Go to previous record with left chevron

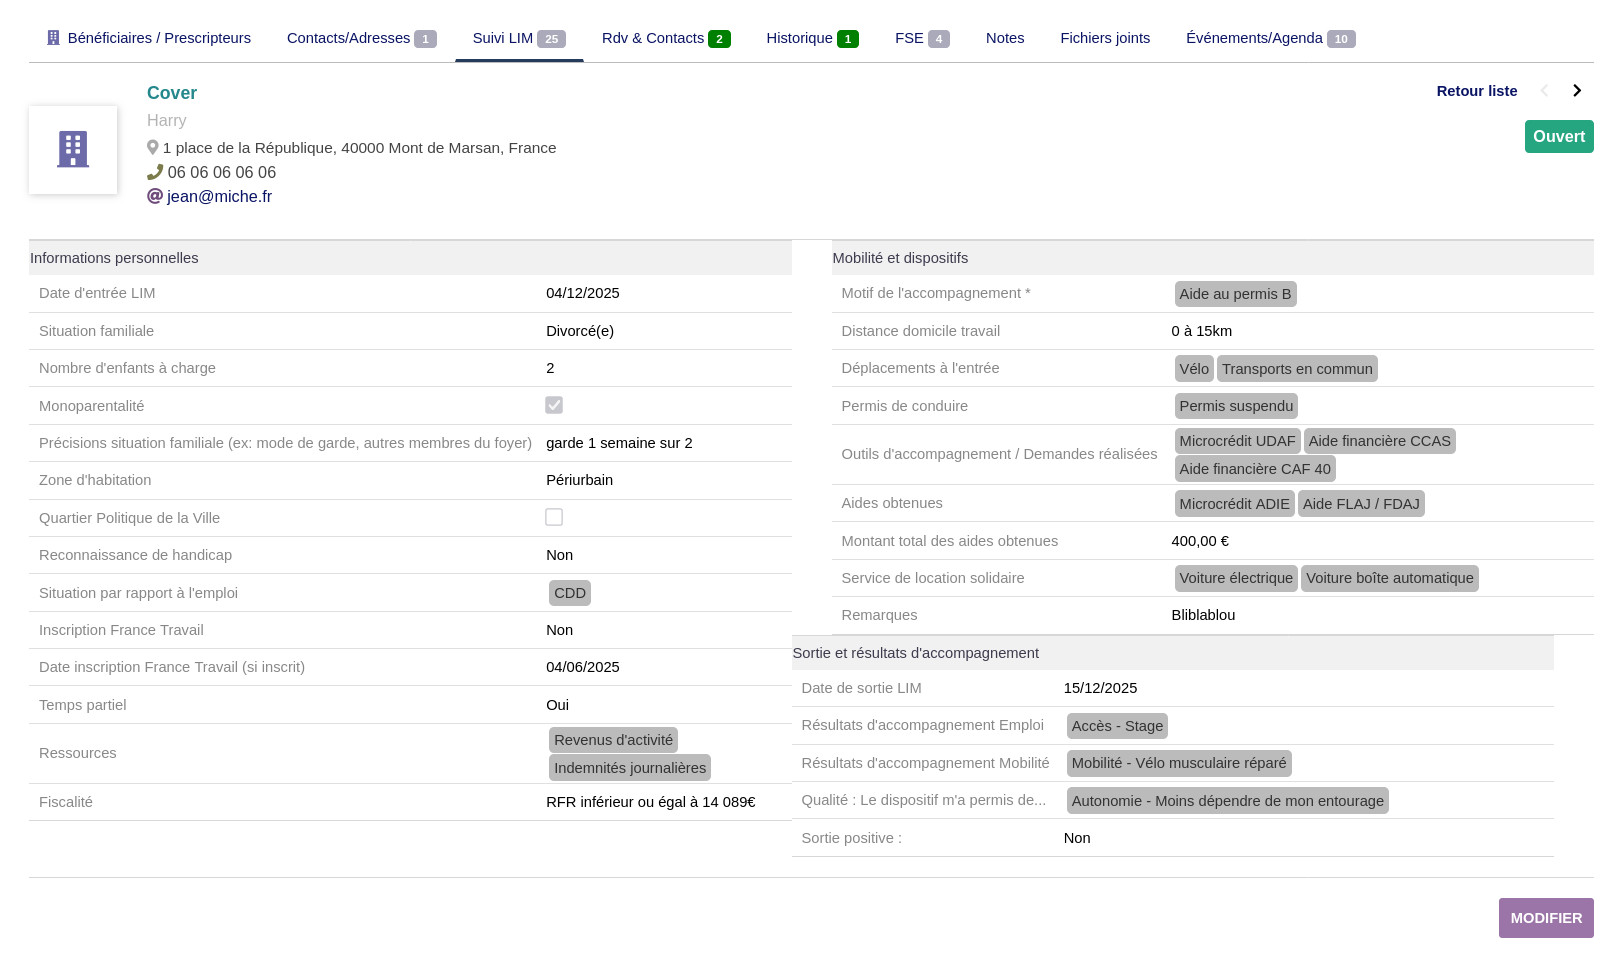click(x=1544, y=91)
